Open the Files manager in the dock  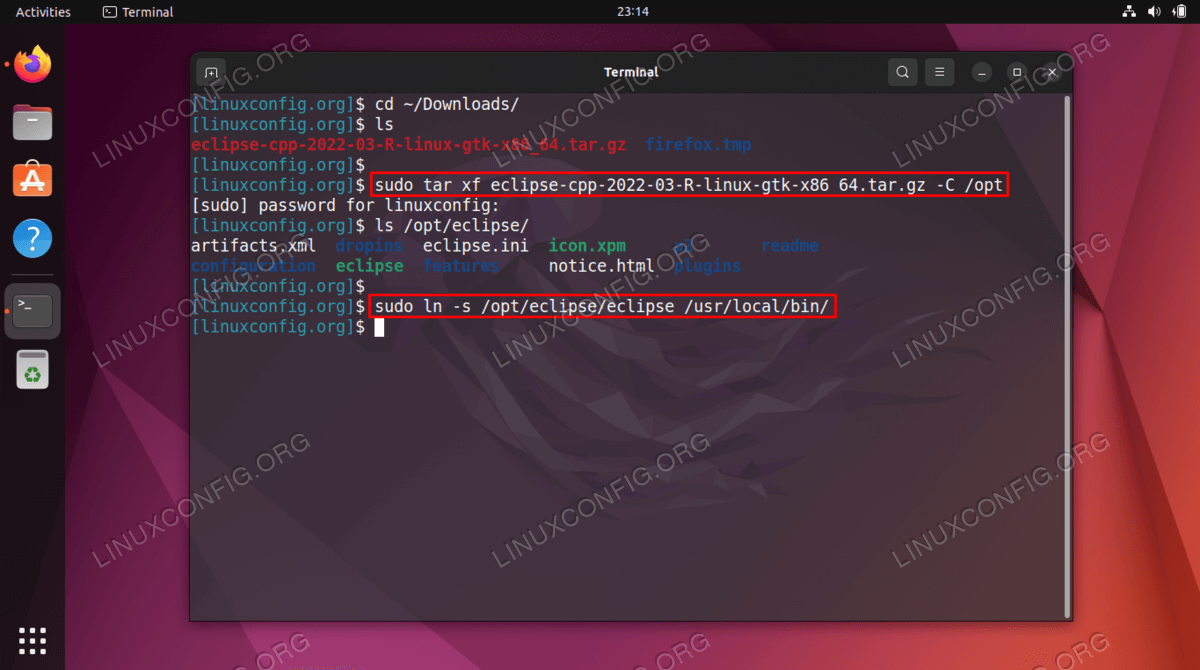pos(33,123)
